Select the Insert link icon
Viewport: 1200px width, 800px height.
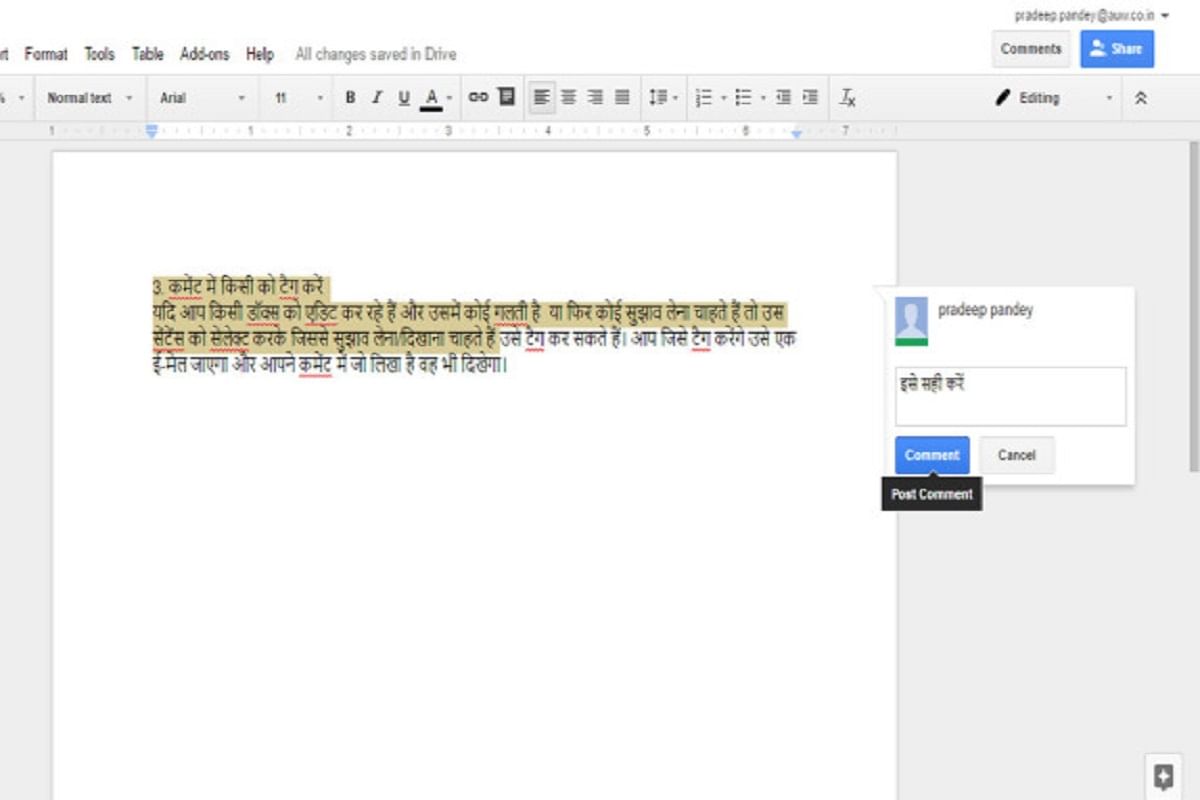[479, 97]
